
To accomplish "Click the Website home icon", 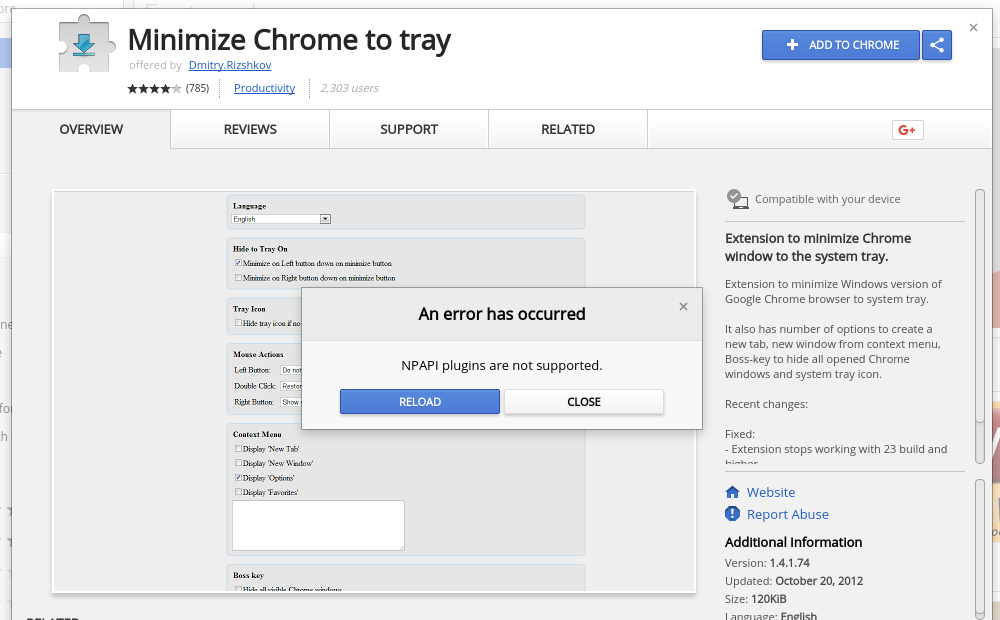I will pos(732,492).
